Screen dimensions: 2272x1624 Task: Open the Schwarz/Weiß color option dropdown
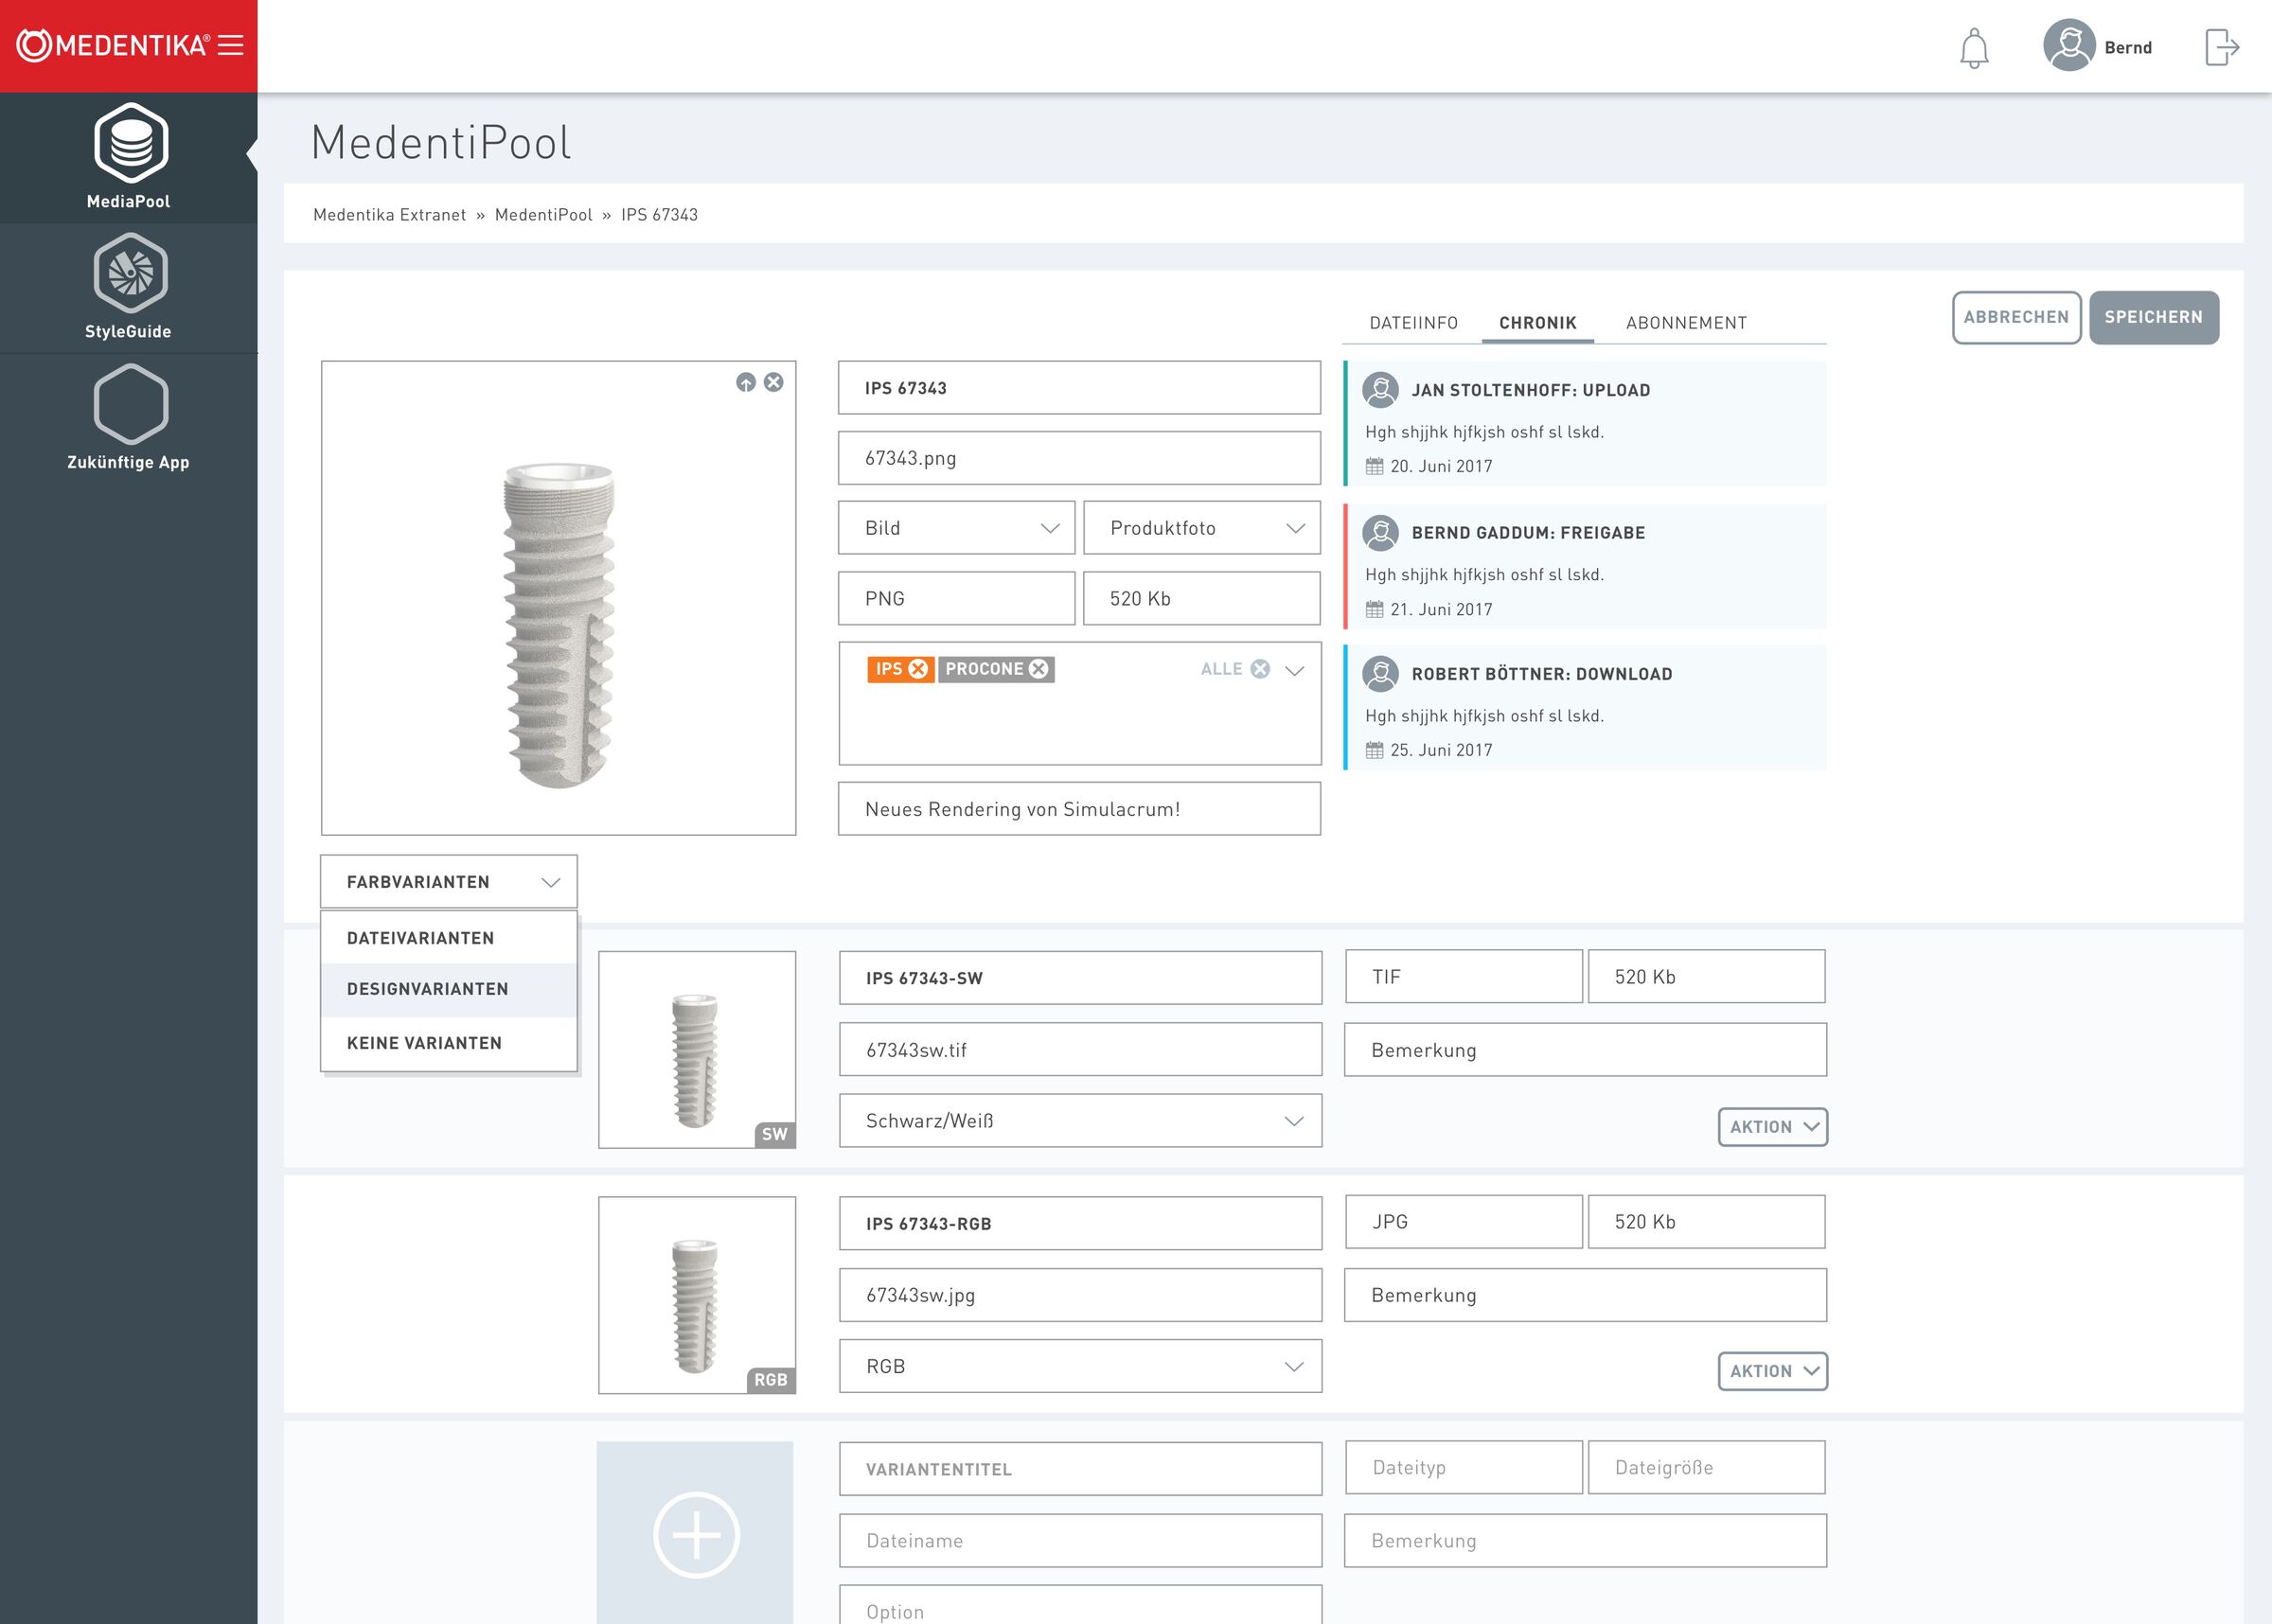pos(1080,1121)
